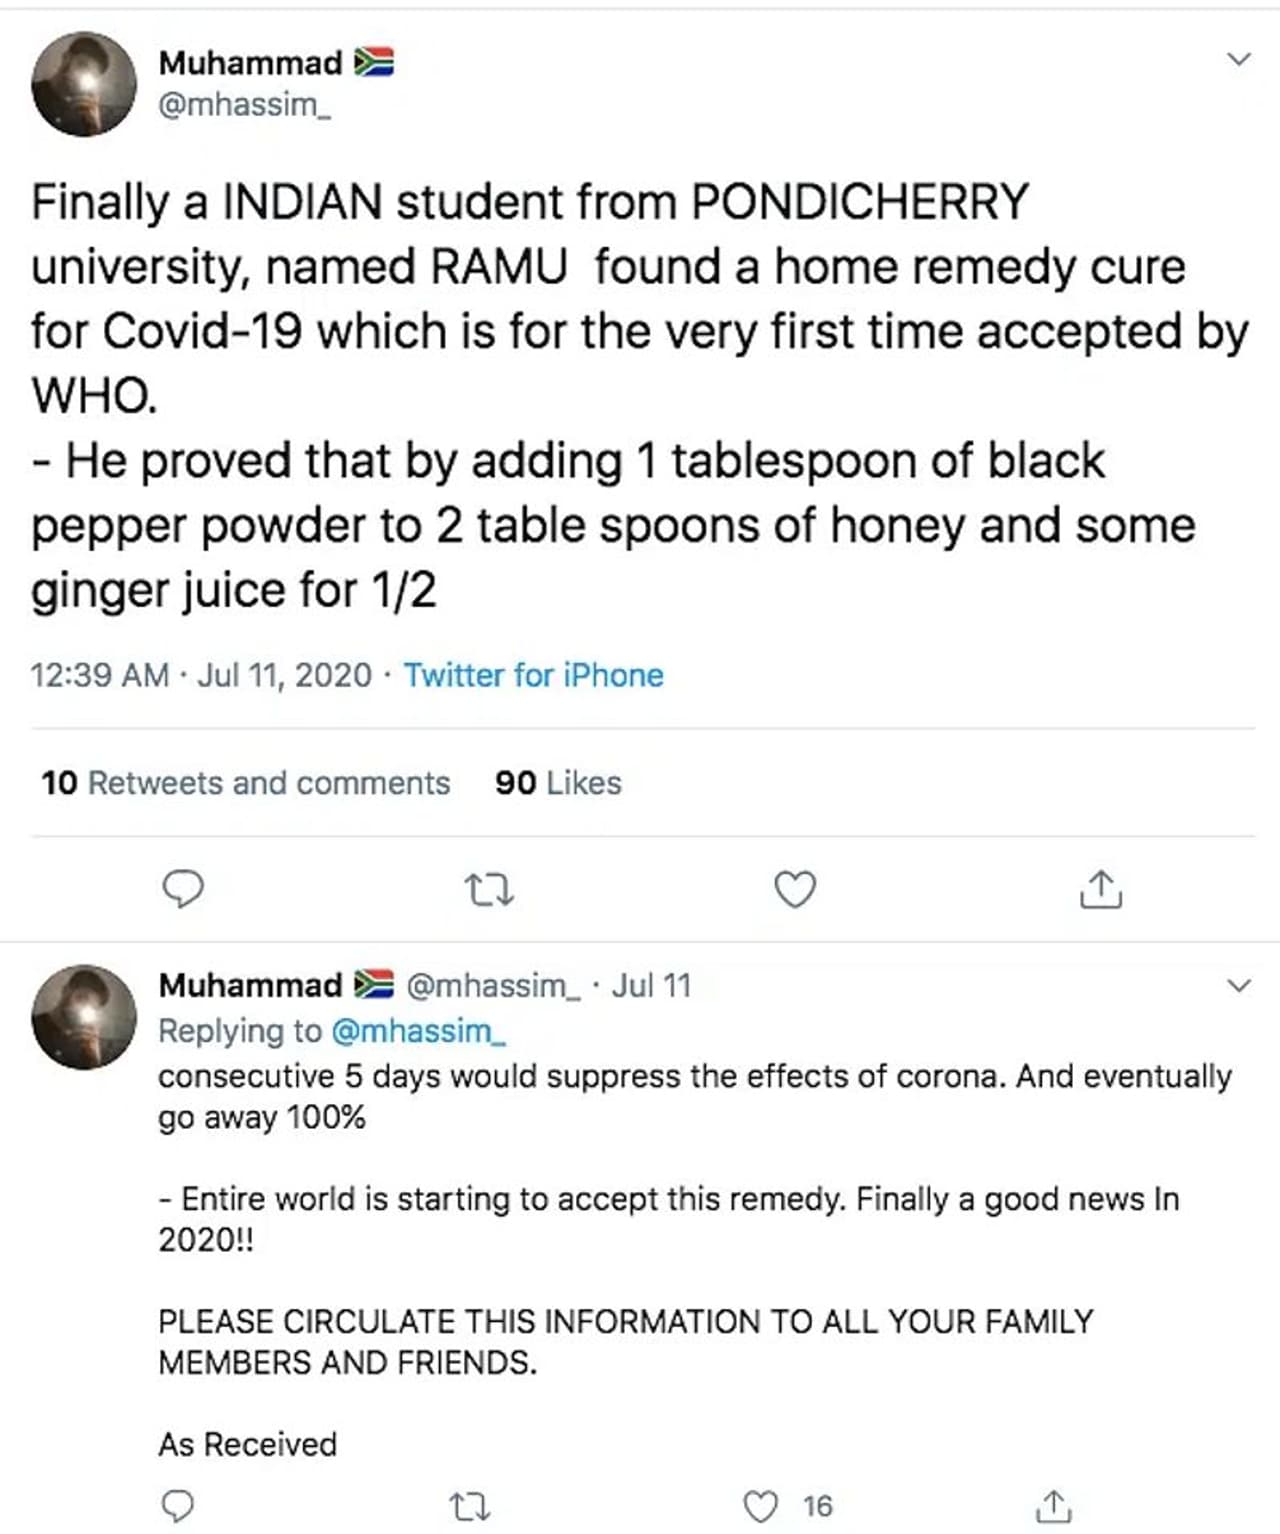Reply to the main Pondicherry tweet
Viewport: 1280px width, 1534px height.
tap(183, 889)
